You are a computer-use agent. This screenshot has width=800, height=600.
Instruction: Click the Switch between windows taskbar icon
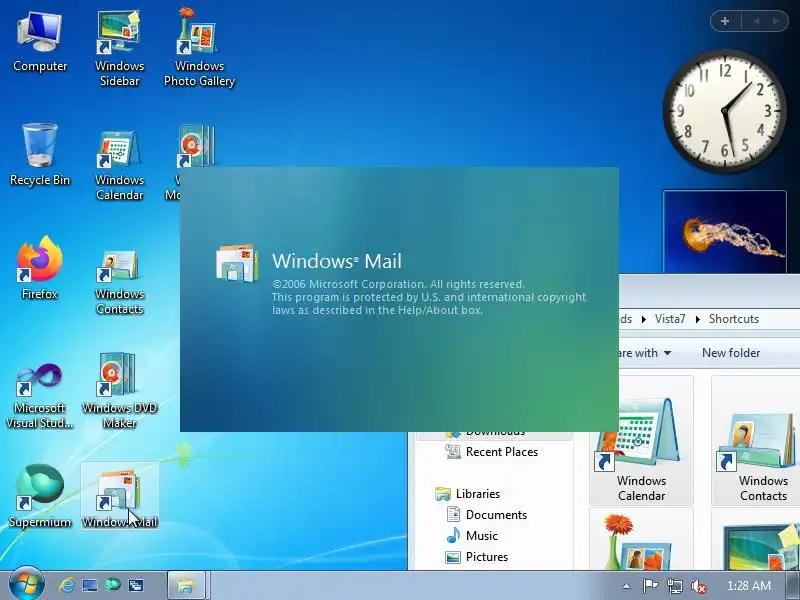click(136, 585)
